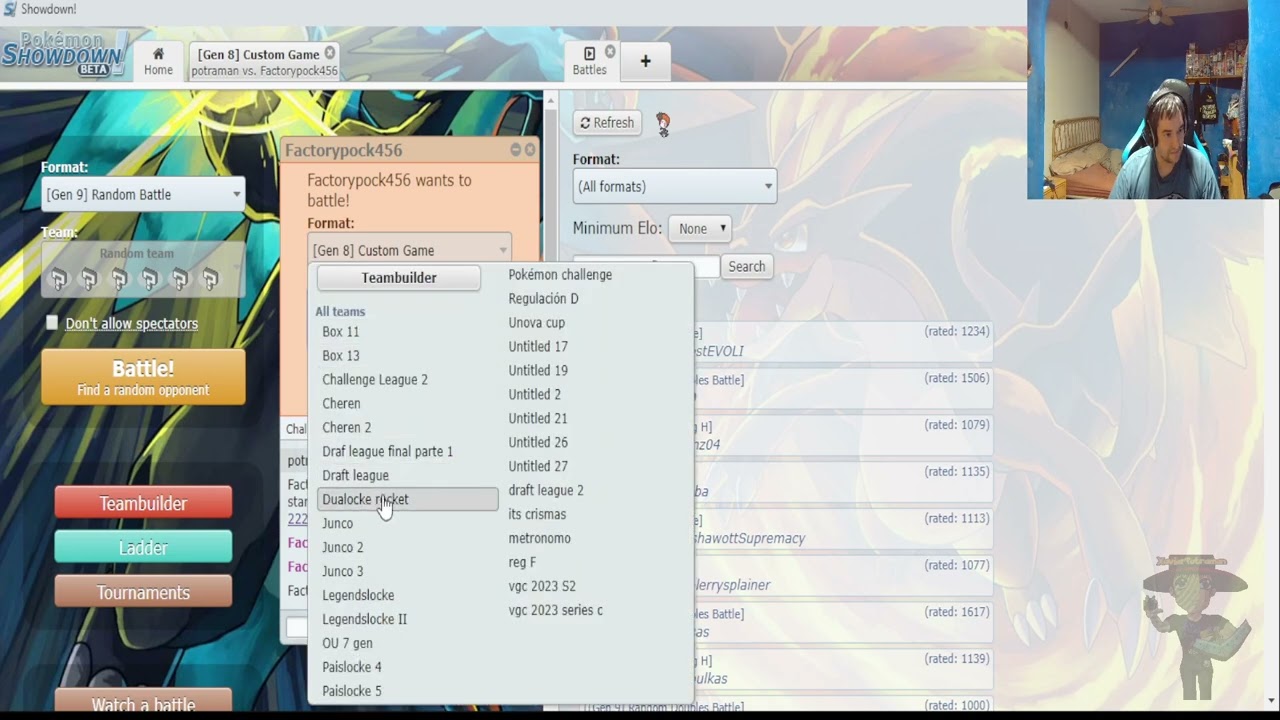Screen dimensions: 1280x720
Task: Select the vgc 2023 S2 team
Action: click(x=594, y=587)
